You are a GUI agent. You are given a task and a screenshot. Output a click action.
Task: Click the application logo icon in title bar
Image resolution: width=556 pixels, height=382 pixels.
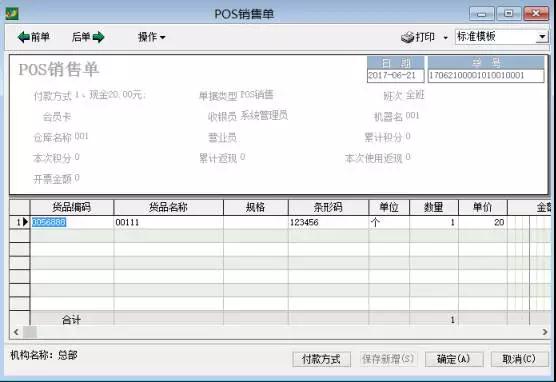point(12,13)
